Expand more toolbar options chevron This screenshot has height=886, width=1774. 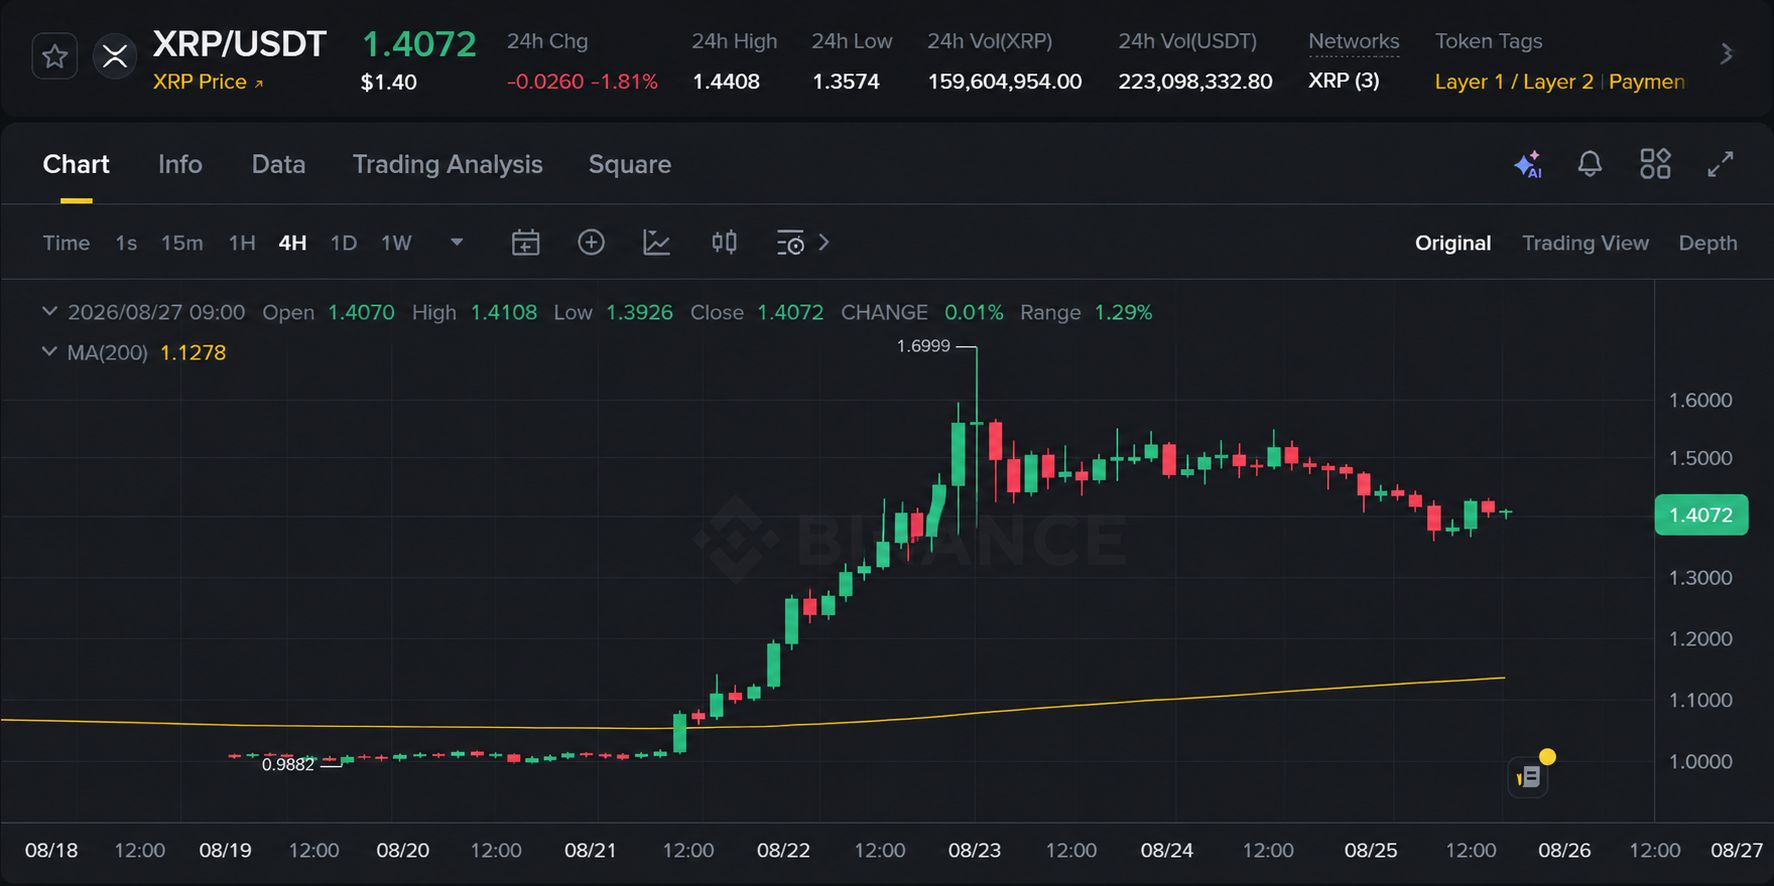click(x=823, y=242)
